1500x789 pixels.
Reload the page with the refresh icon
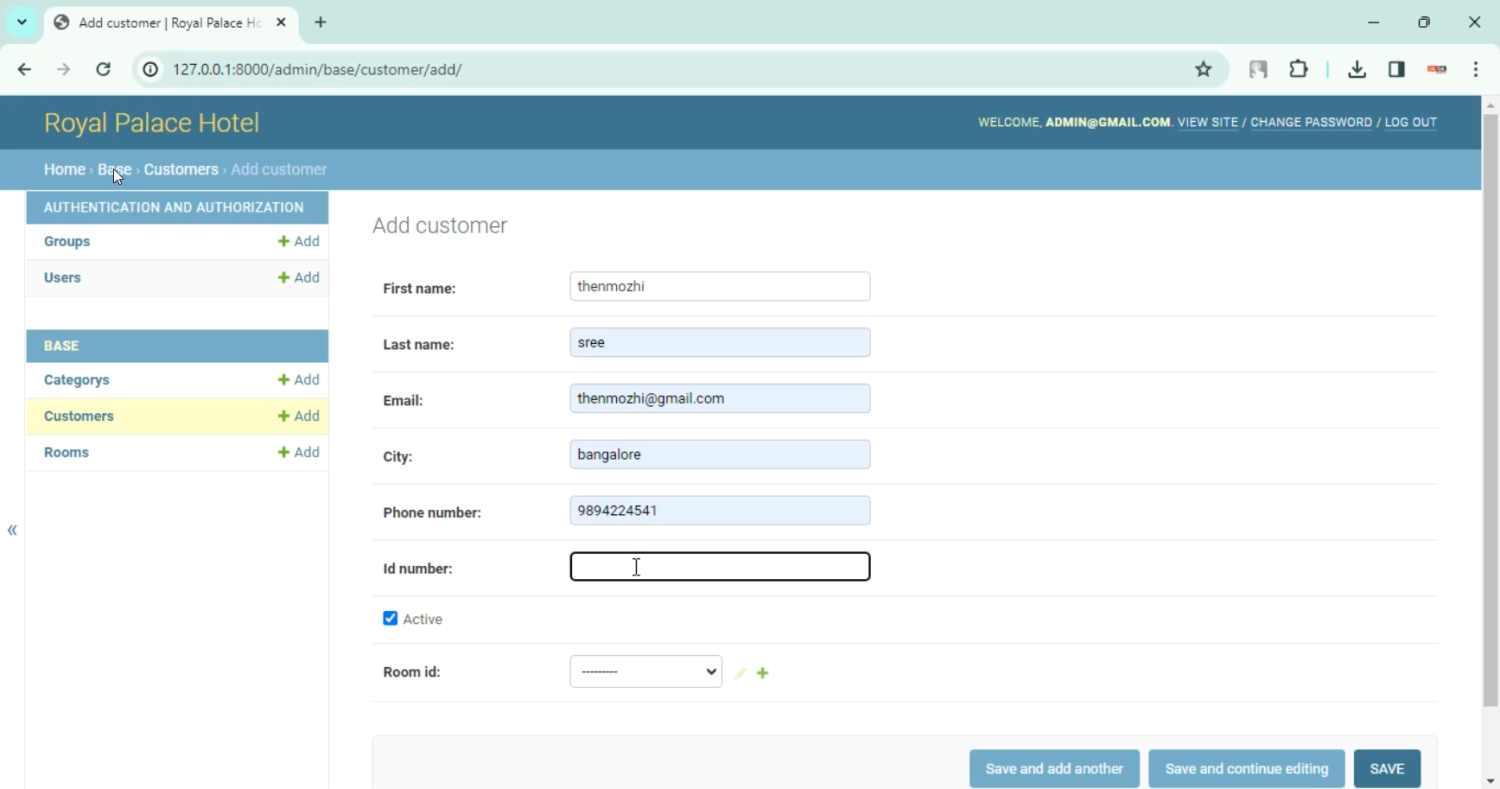click(x=103, y=69)
